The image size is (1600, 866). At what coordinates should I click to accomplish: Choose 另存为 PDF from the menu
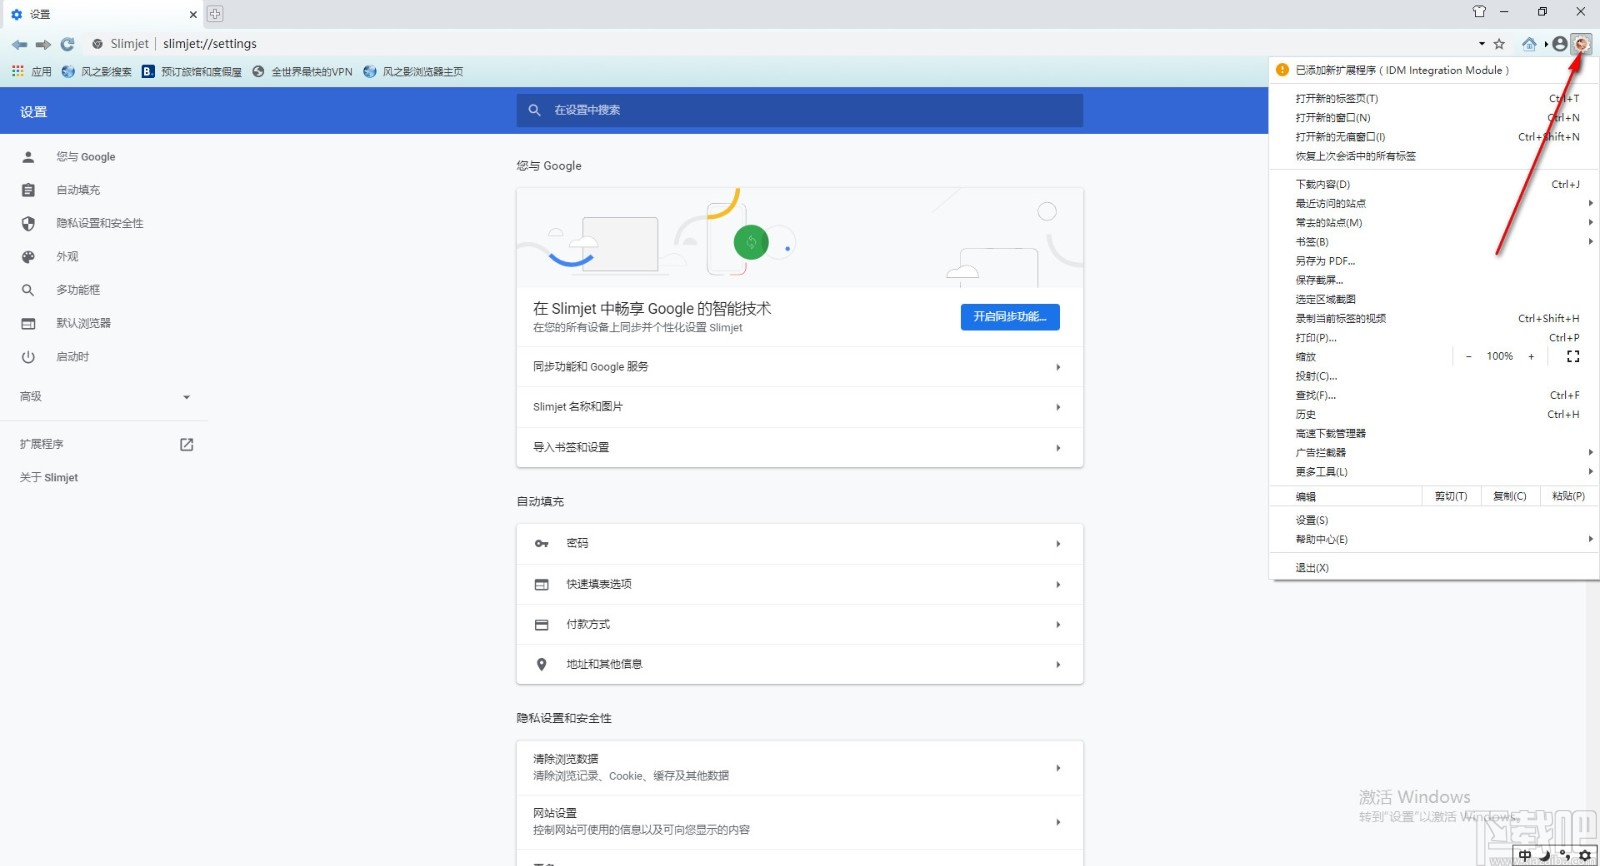pos(1434,261)
